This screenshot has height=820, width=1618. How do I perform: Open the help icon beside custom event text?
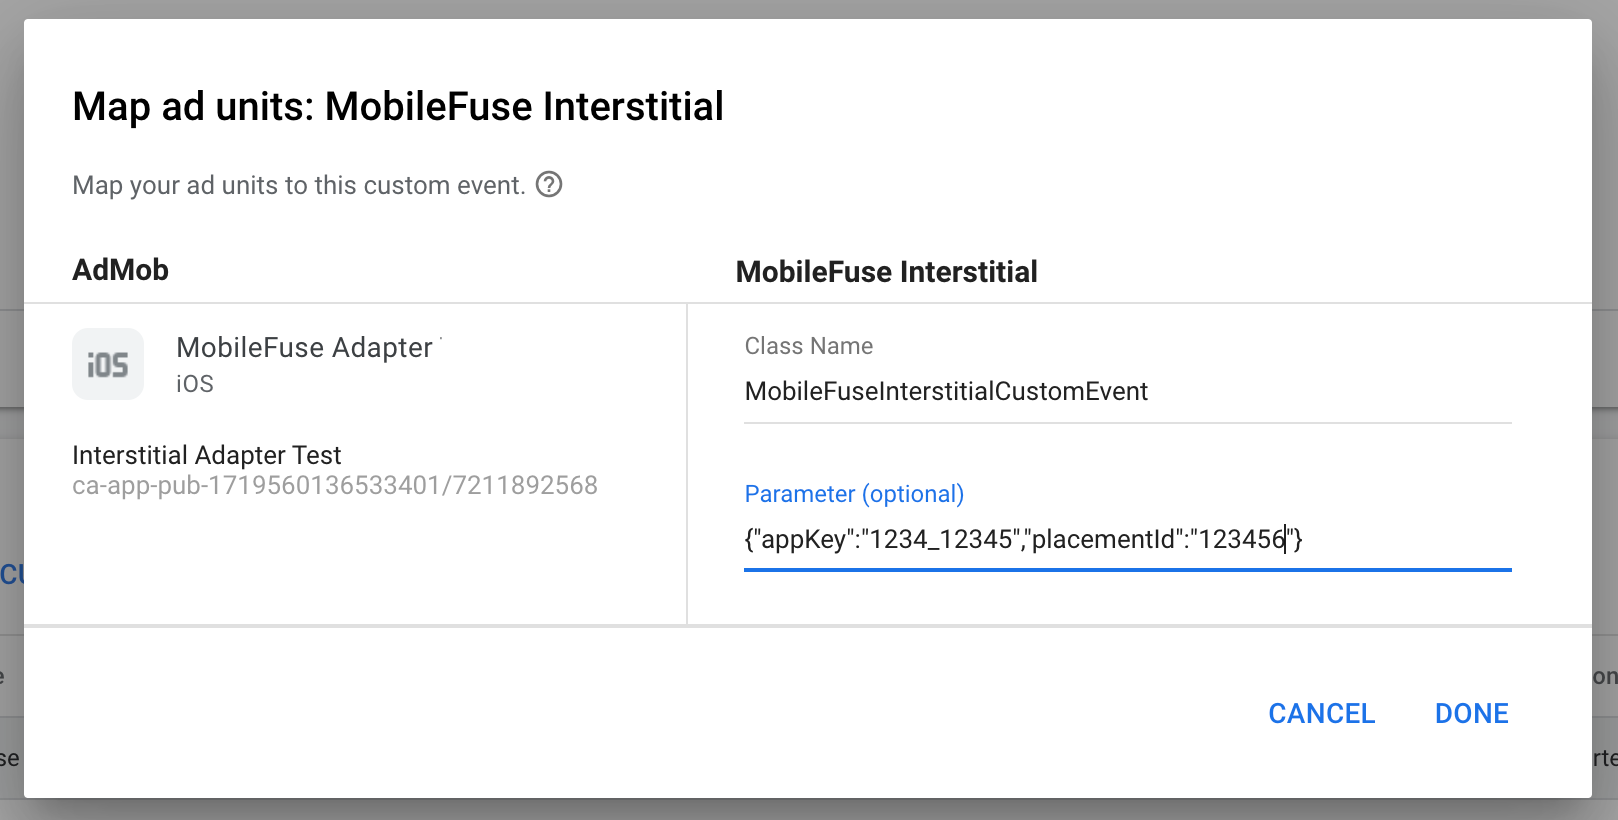(549, 185)
